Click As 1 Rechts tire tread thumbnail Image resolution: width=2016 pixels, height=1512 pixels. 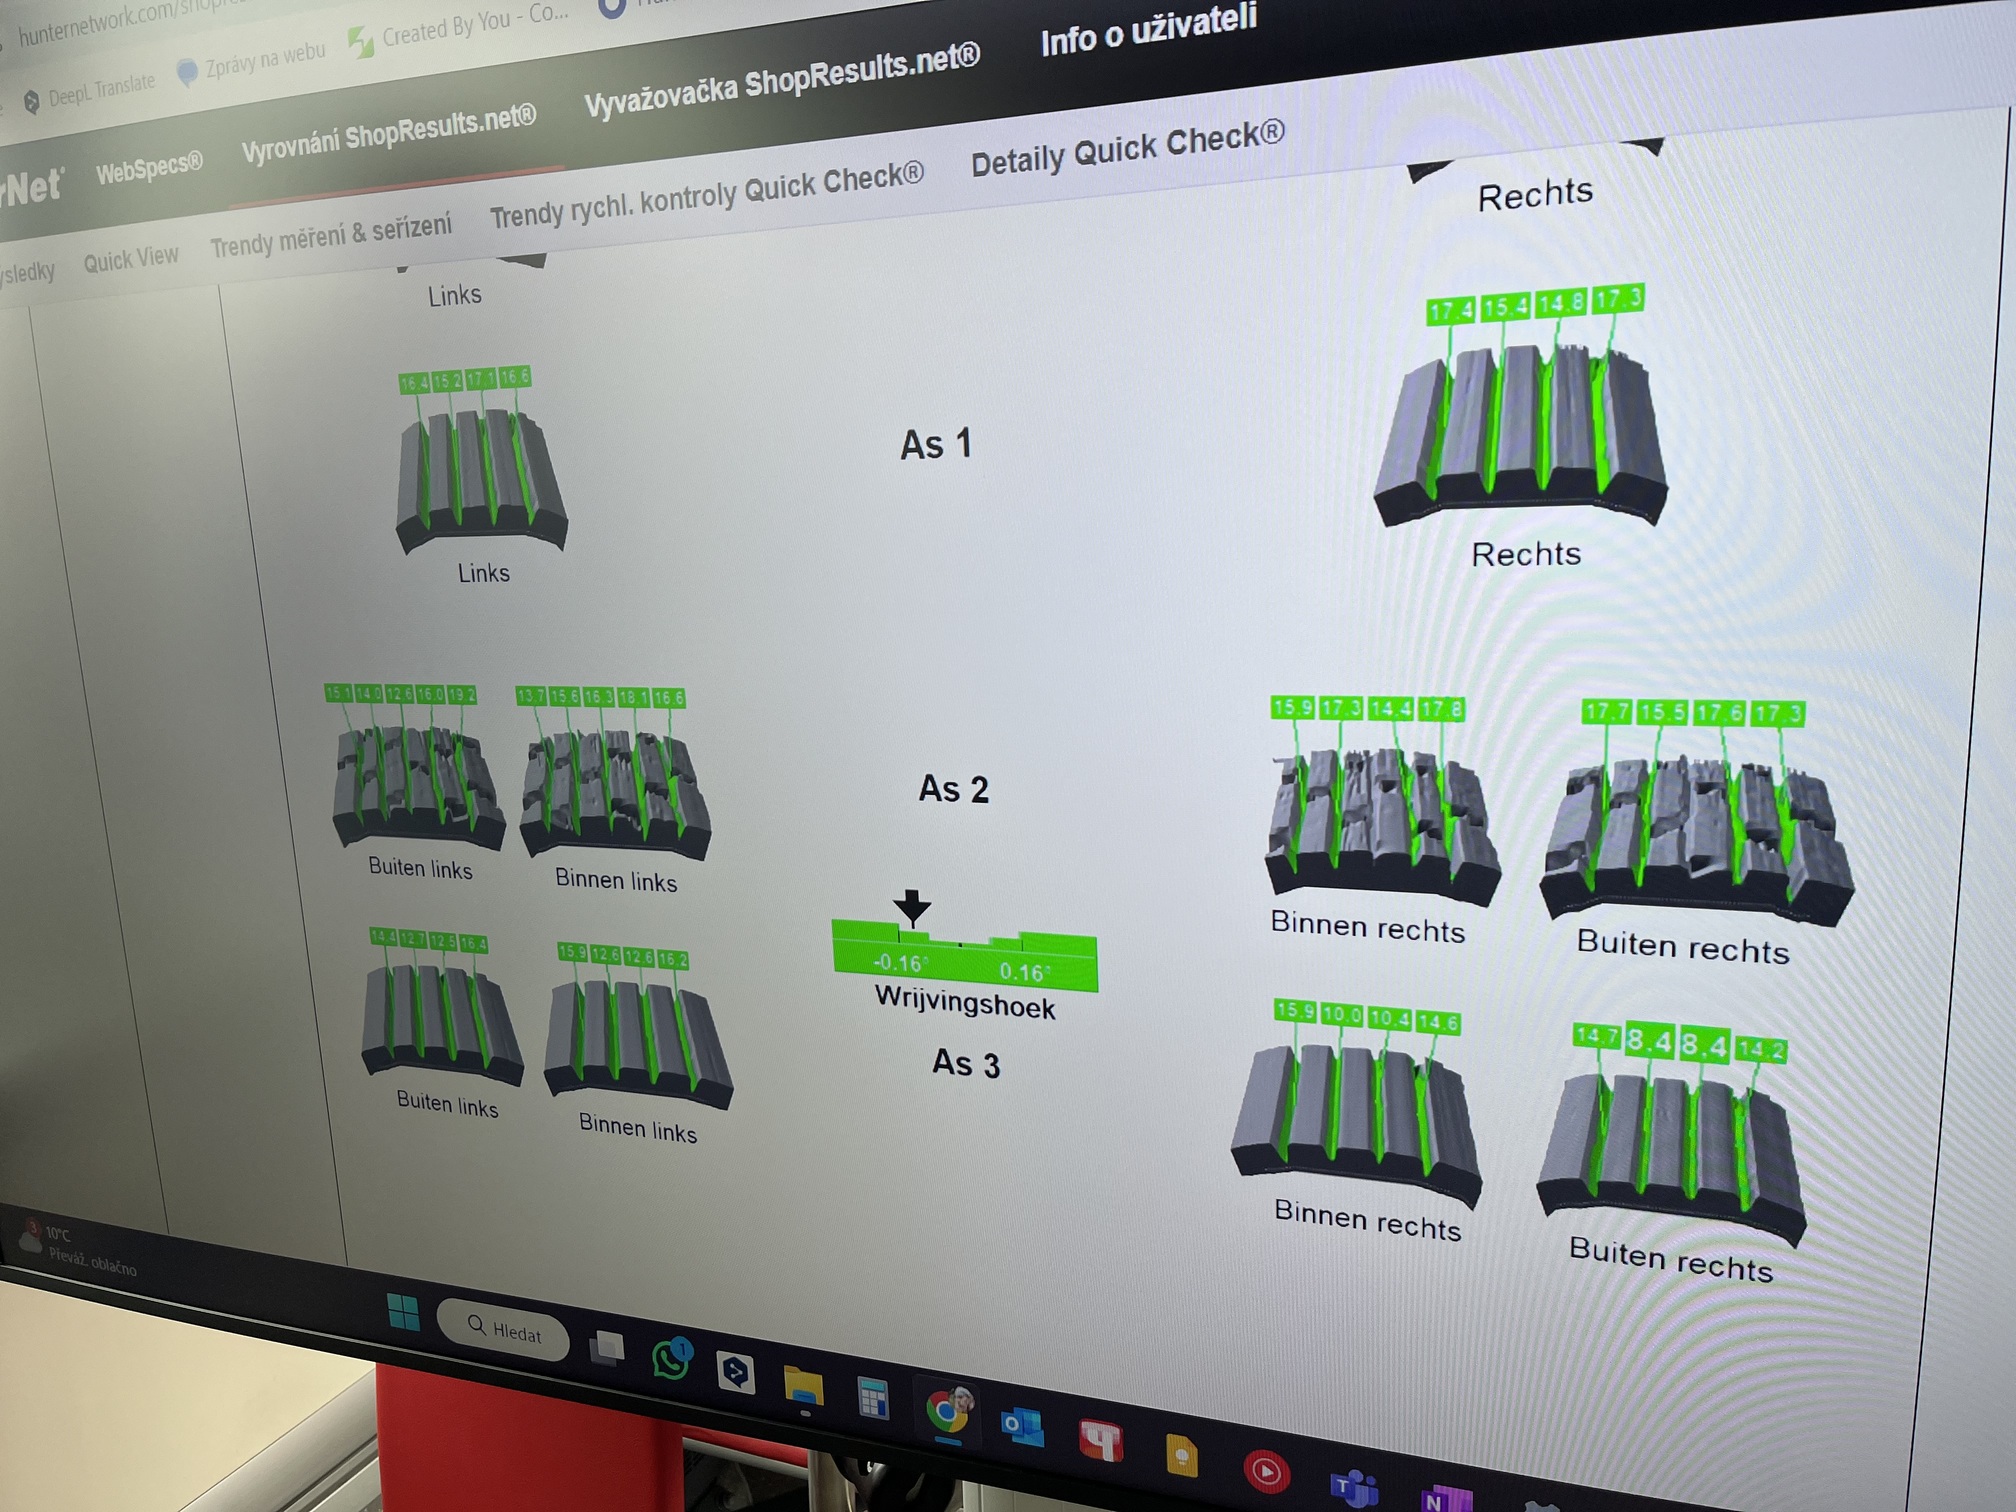point(1522,430)
